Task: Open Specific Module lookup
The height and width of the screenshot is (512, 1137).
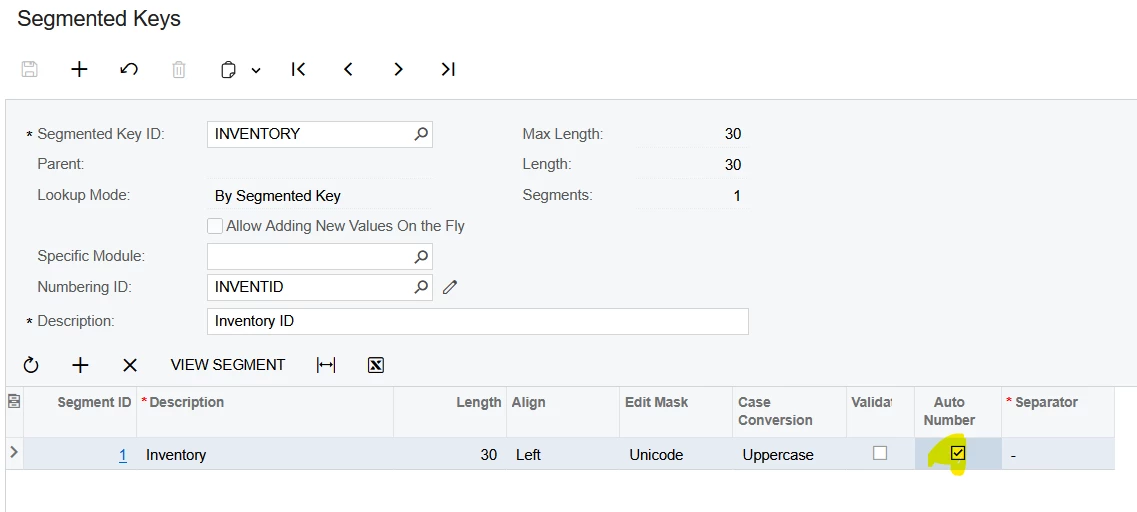Action: click(x=421, y=257)
